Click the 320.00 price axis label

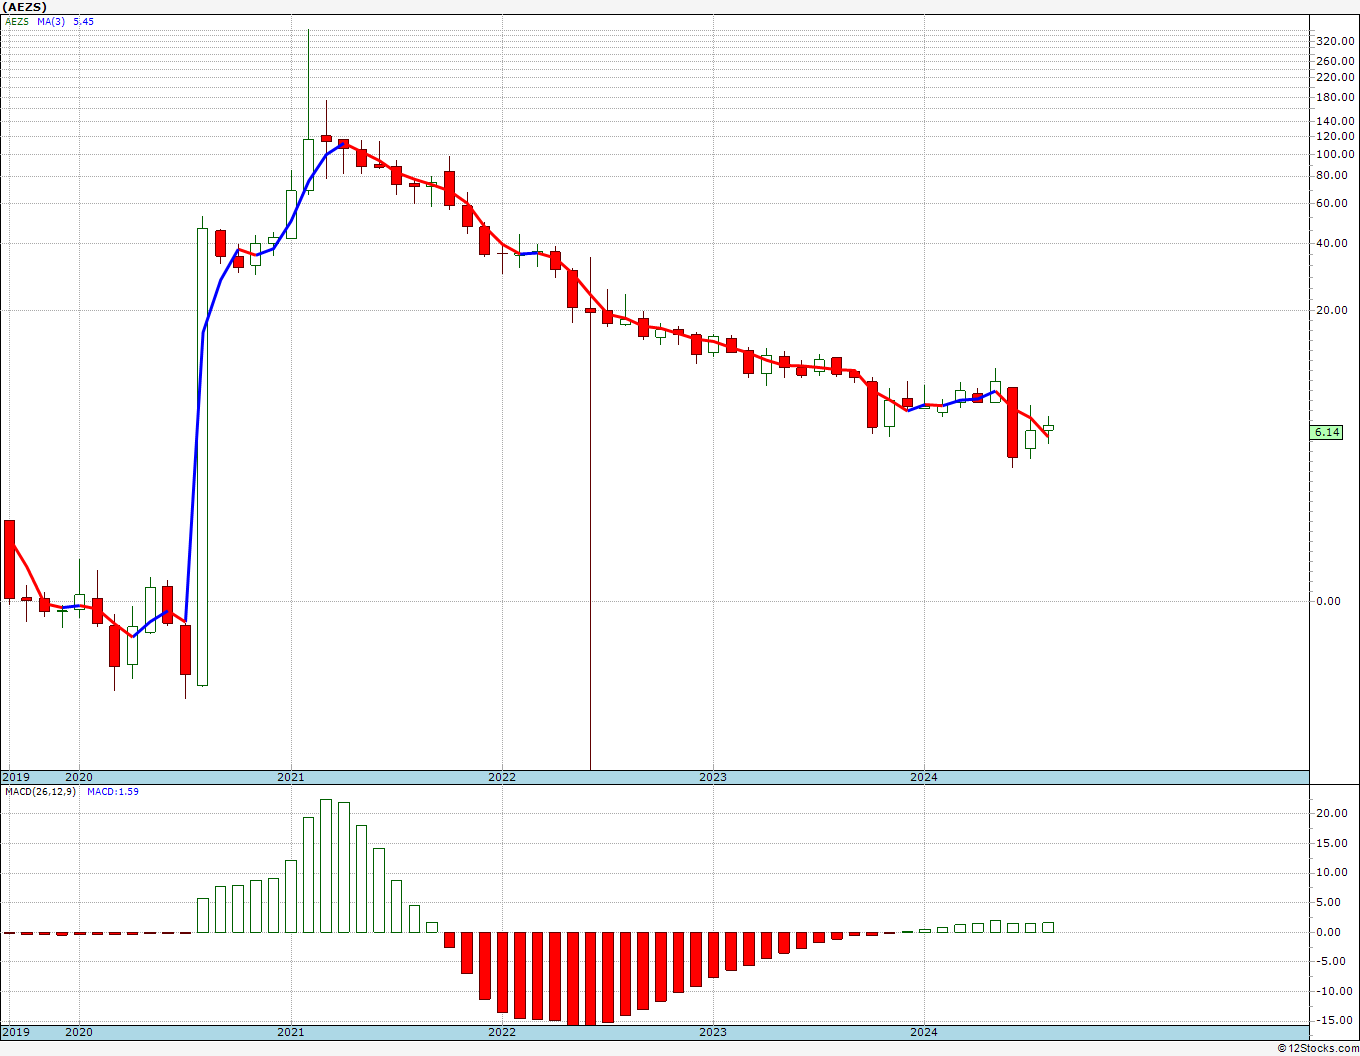[1336, 41]
